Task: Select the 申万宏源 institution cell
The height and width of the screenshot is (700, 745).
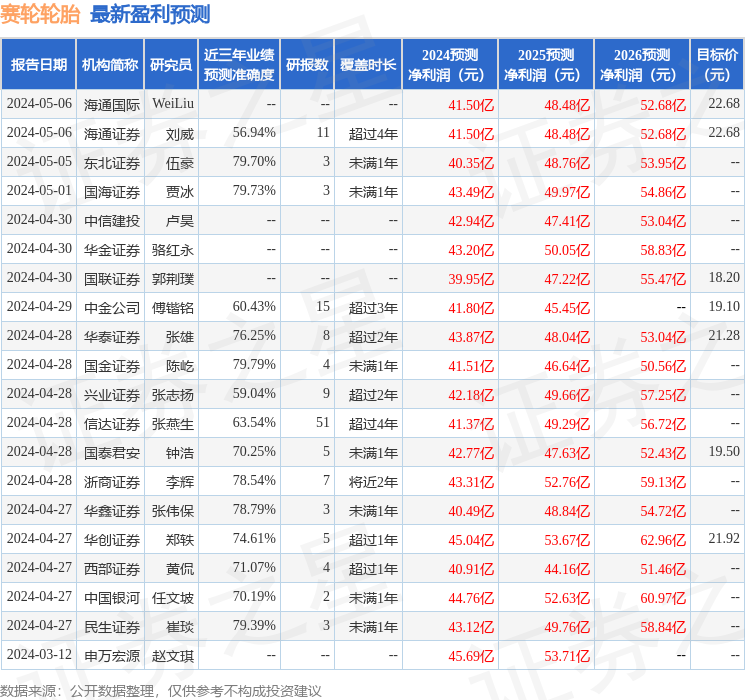Action: pyautogui.click(x=112, y=656)
